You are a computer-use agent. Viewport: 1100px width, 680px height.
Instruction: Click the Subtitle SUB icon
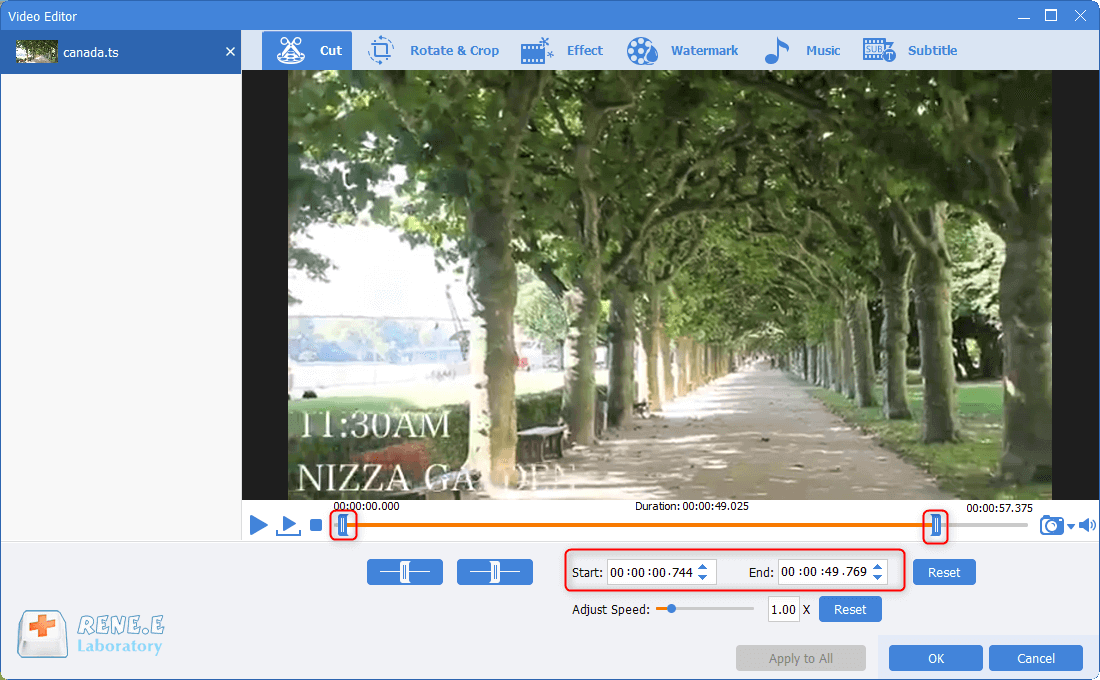(x=879, y=51)
